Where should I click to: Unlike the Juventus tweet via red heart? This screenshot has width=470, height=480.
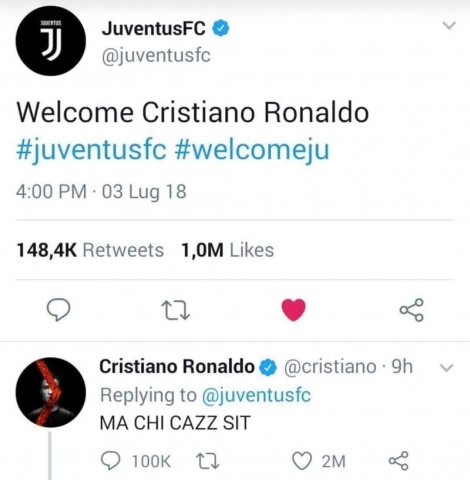click(293, 310)
